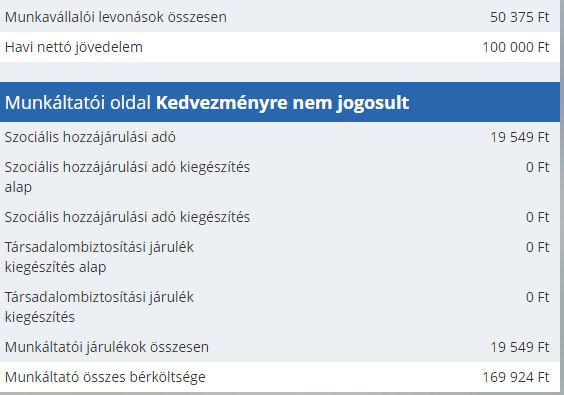Click the Társadalombiztosítási járulék kiegészítés label
Viewport: 564px width, 395px height.
(x=99, y=307)
